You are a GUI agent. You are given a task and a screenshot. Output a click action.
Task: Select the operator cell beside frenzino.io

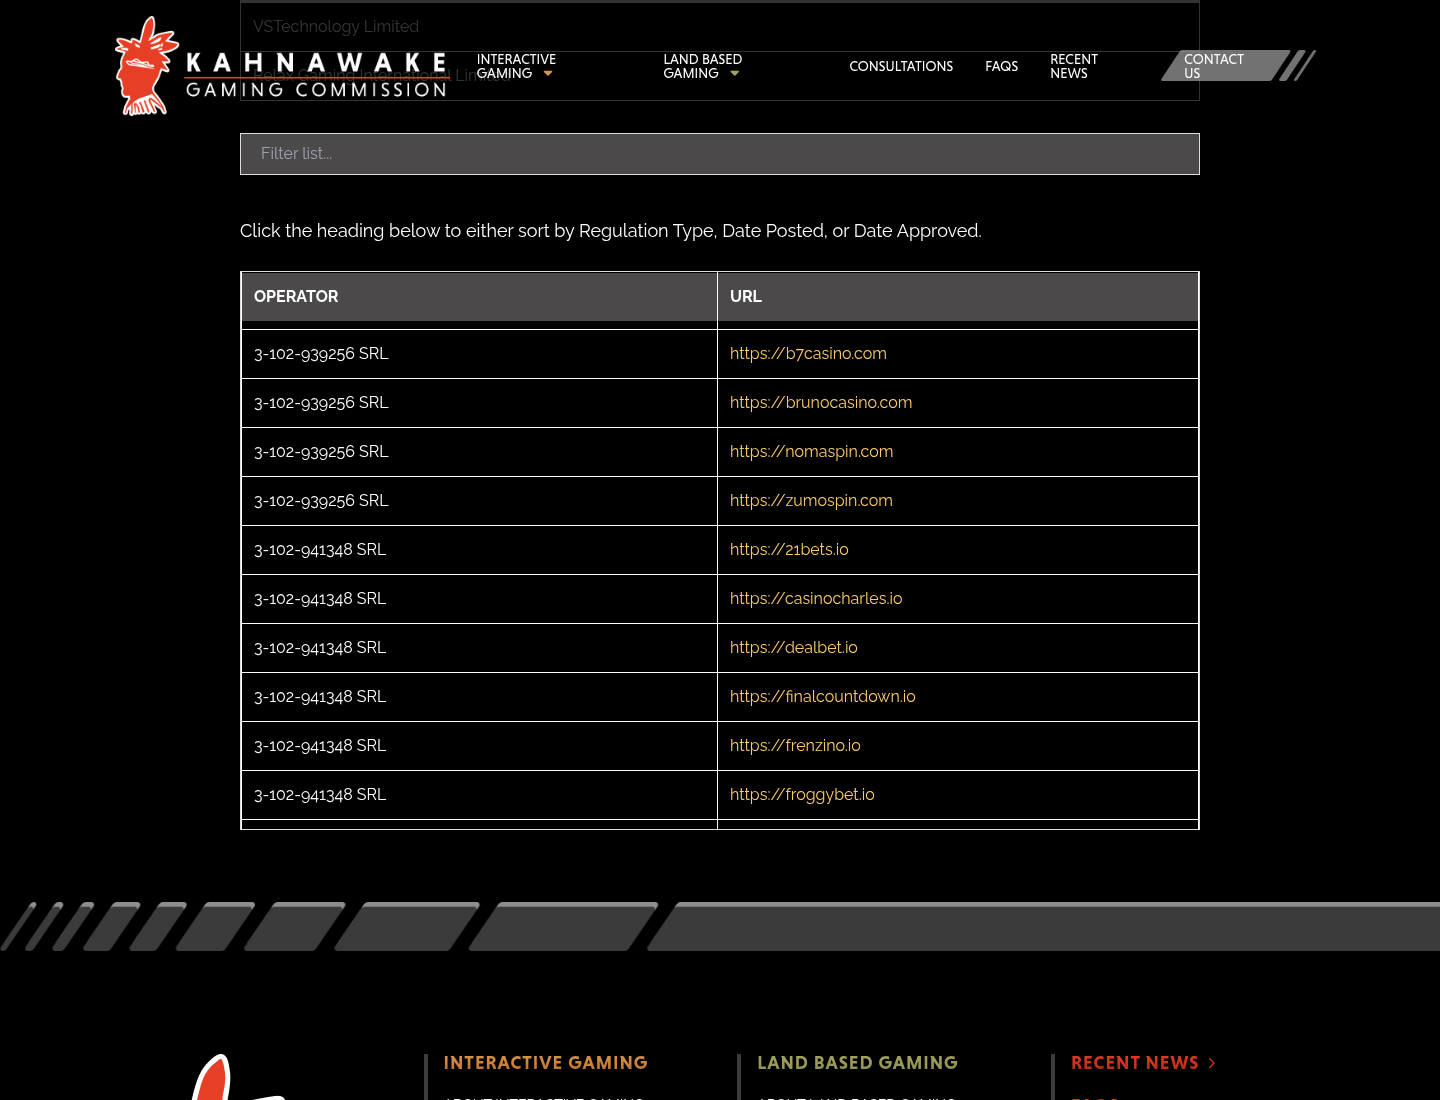point(479,746)
